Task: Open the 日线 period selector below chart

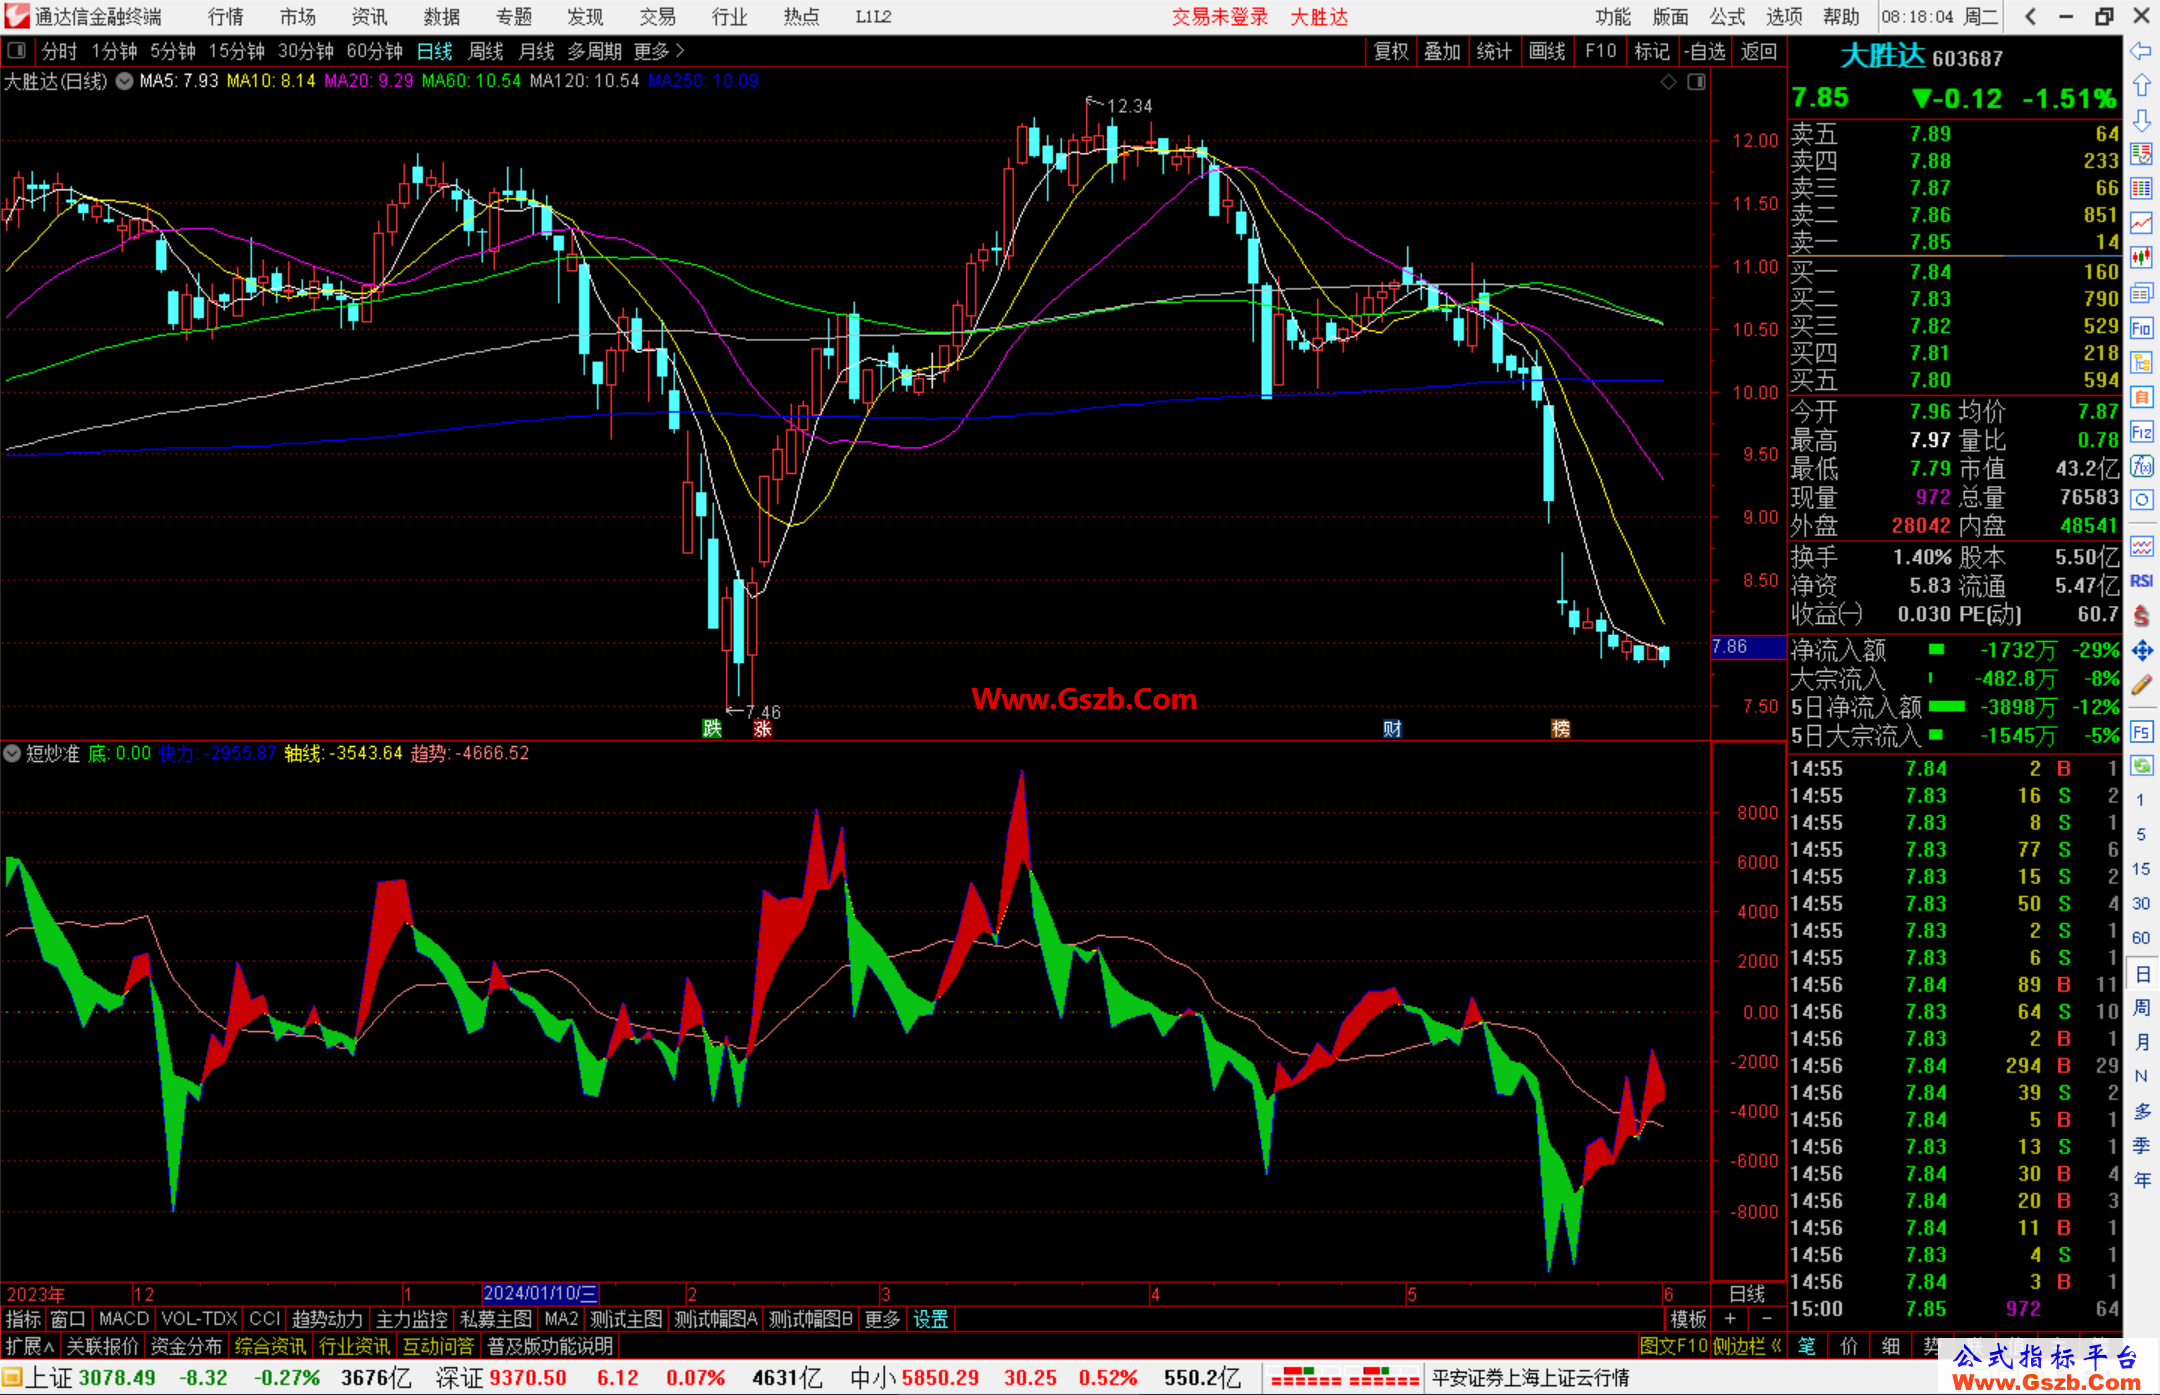Action: tap(1747, 1293)
